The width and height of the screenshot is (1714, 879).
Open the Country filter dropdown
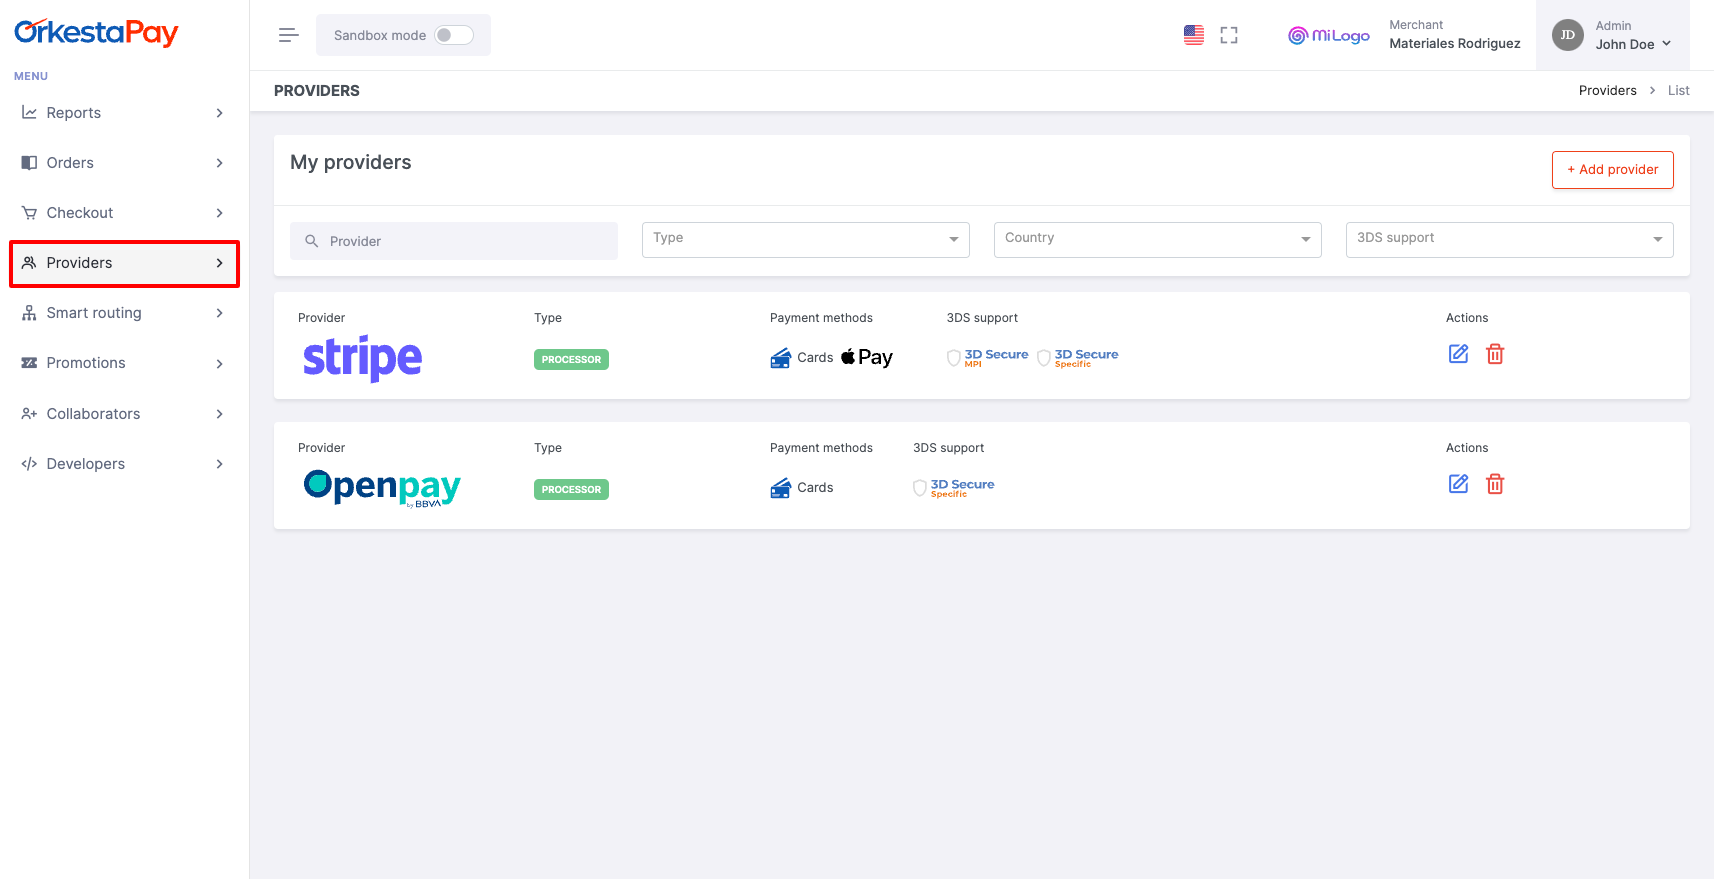pyautogui.click(x=1158, y=239)
